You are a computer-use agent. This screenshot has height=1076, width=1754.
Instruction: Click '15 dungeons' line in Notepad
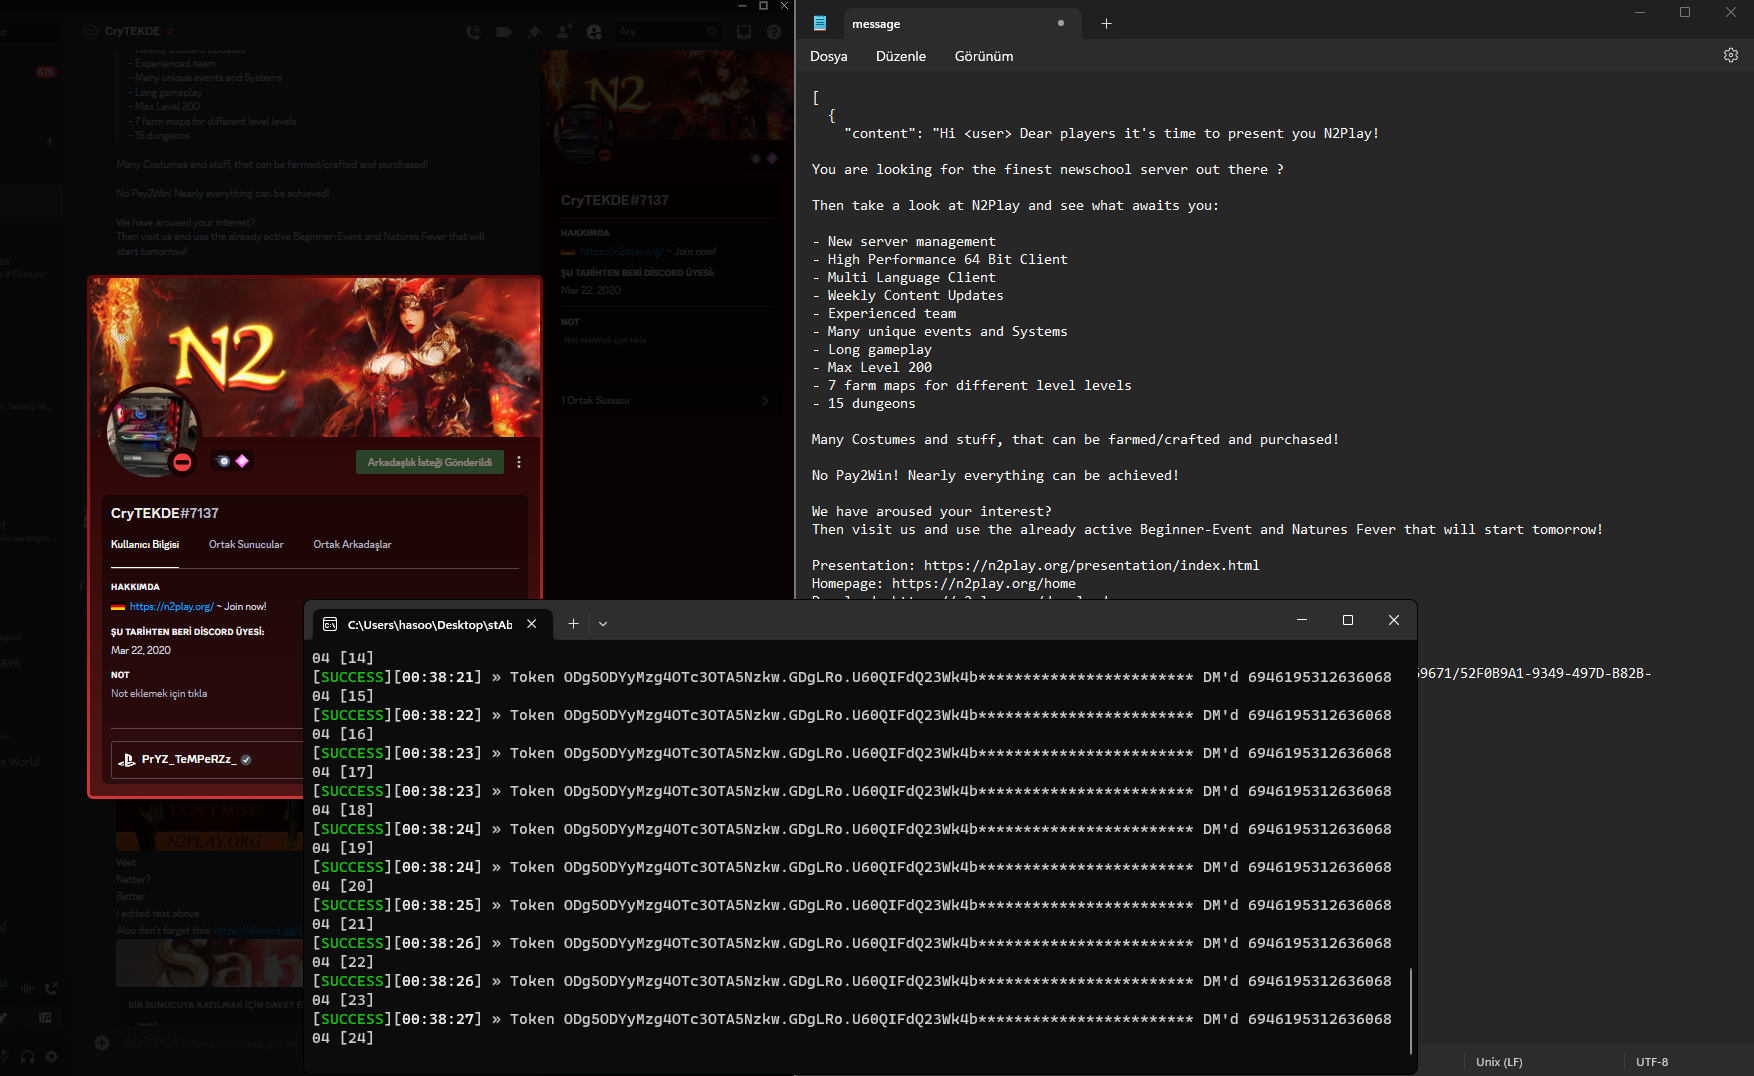click(x=863, y=403)
